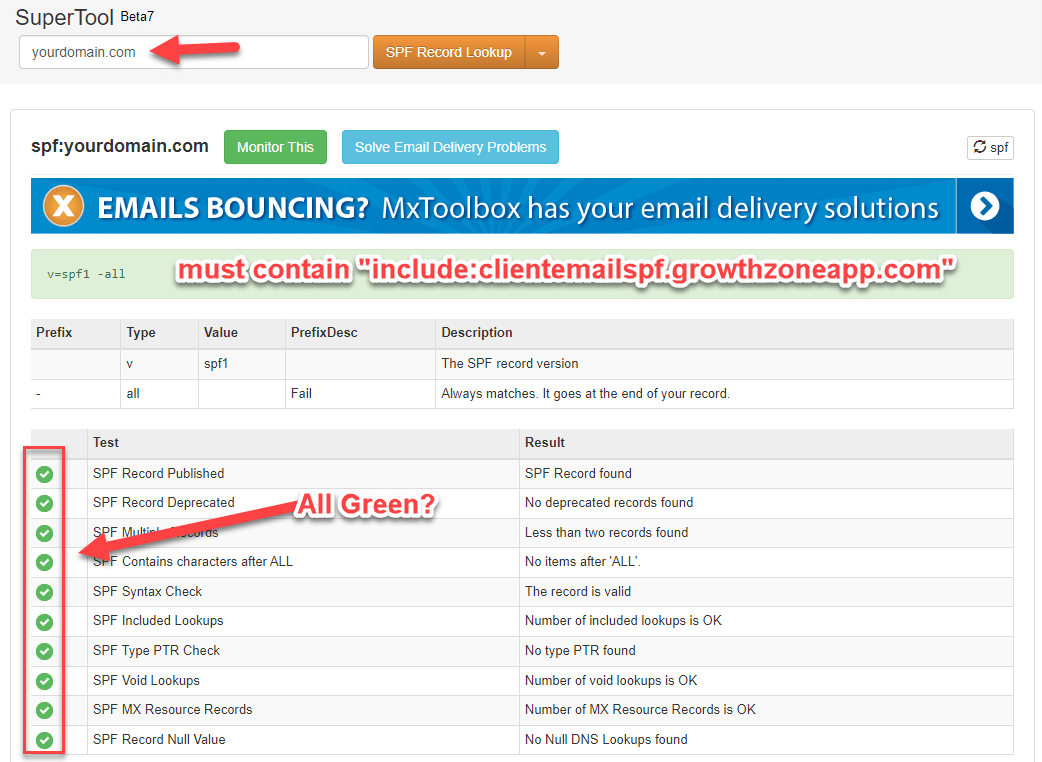Viewport: 1042px width, 762px height.
Task: Click the green check for SPF Record Null Value
Action: [x=44, y=740]
